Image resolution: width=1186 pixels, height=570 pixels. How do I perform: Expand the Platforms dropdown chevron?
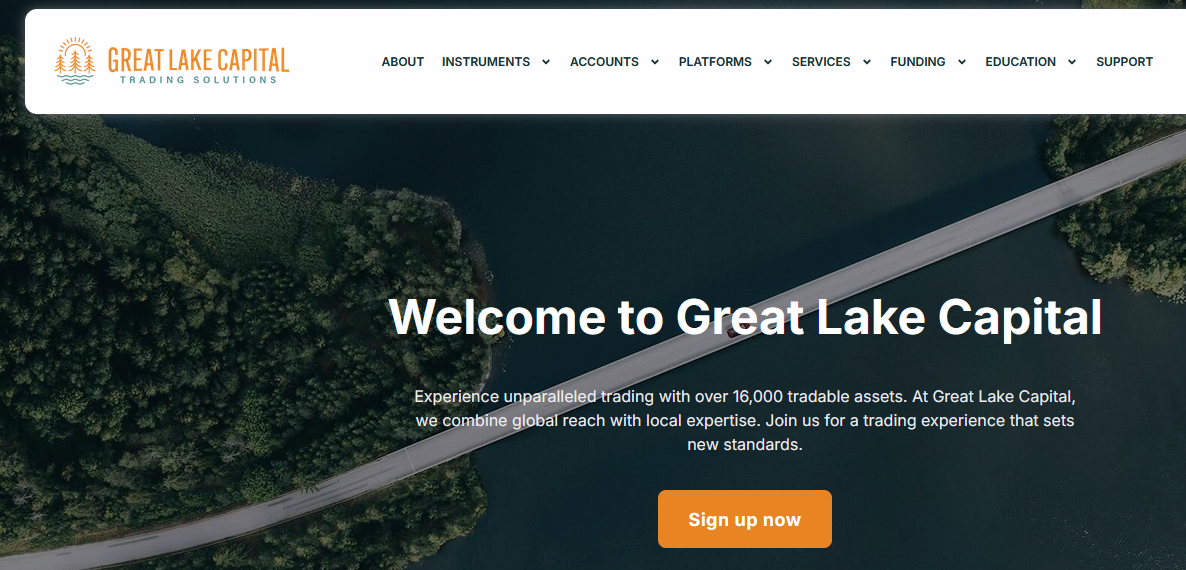(768, 62)
